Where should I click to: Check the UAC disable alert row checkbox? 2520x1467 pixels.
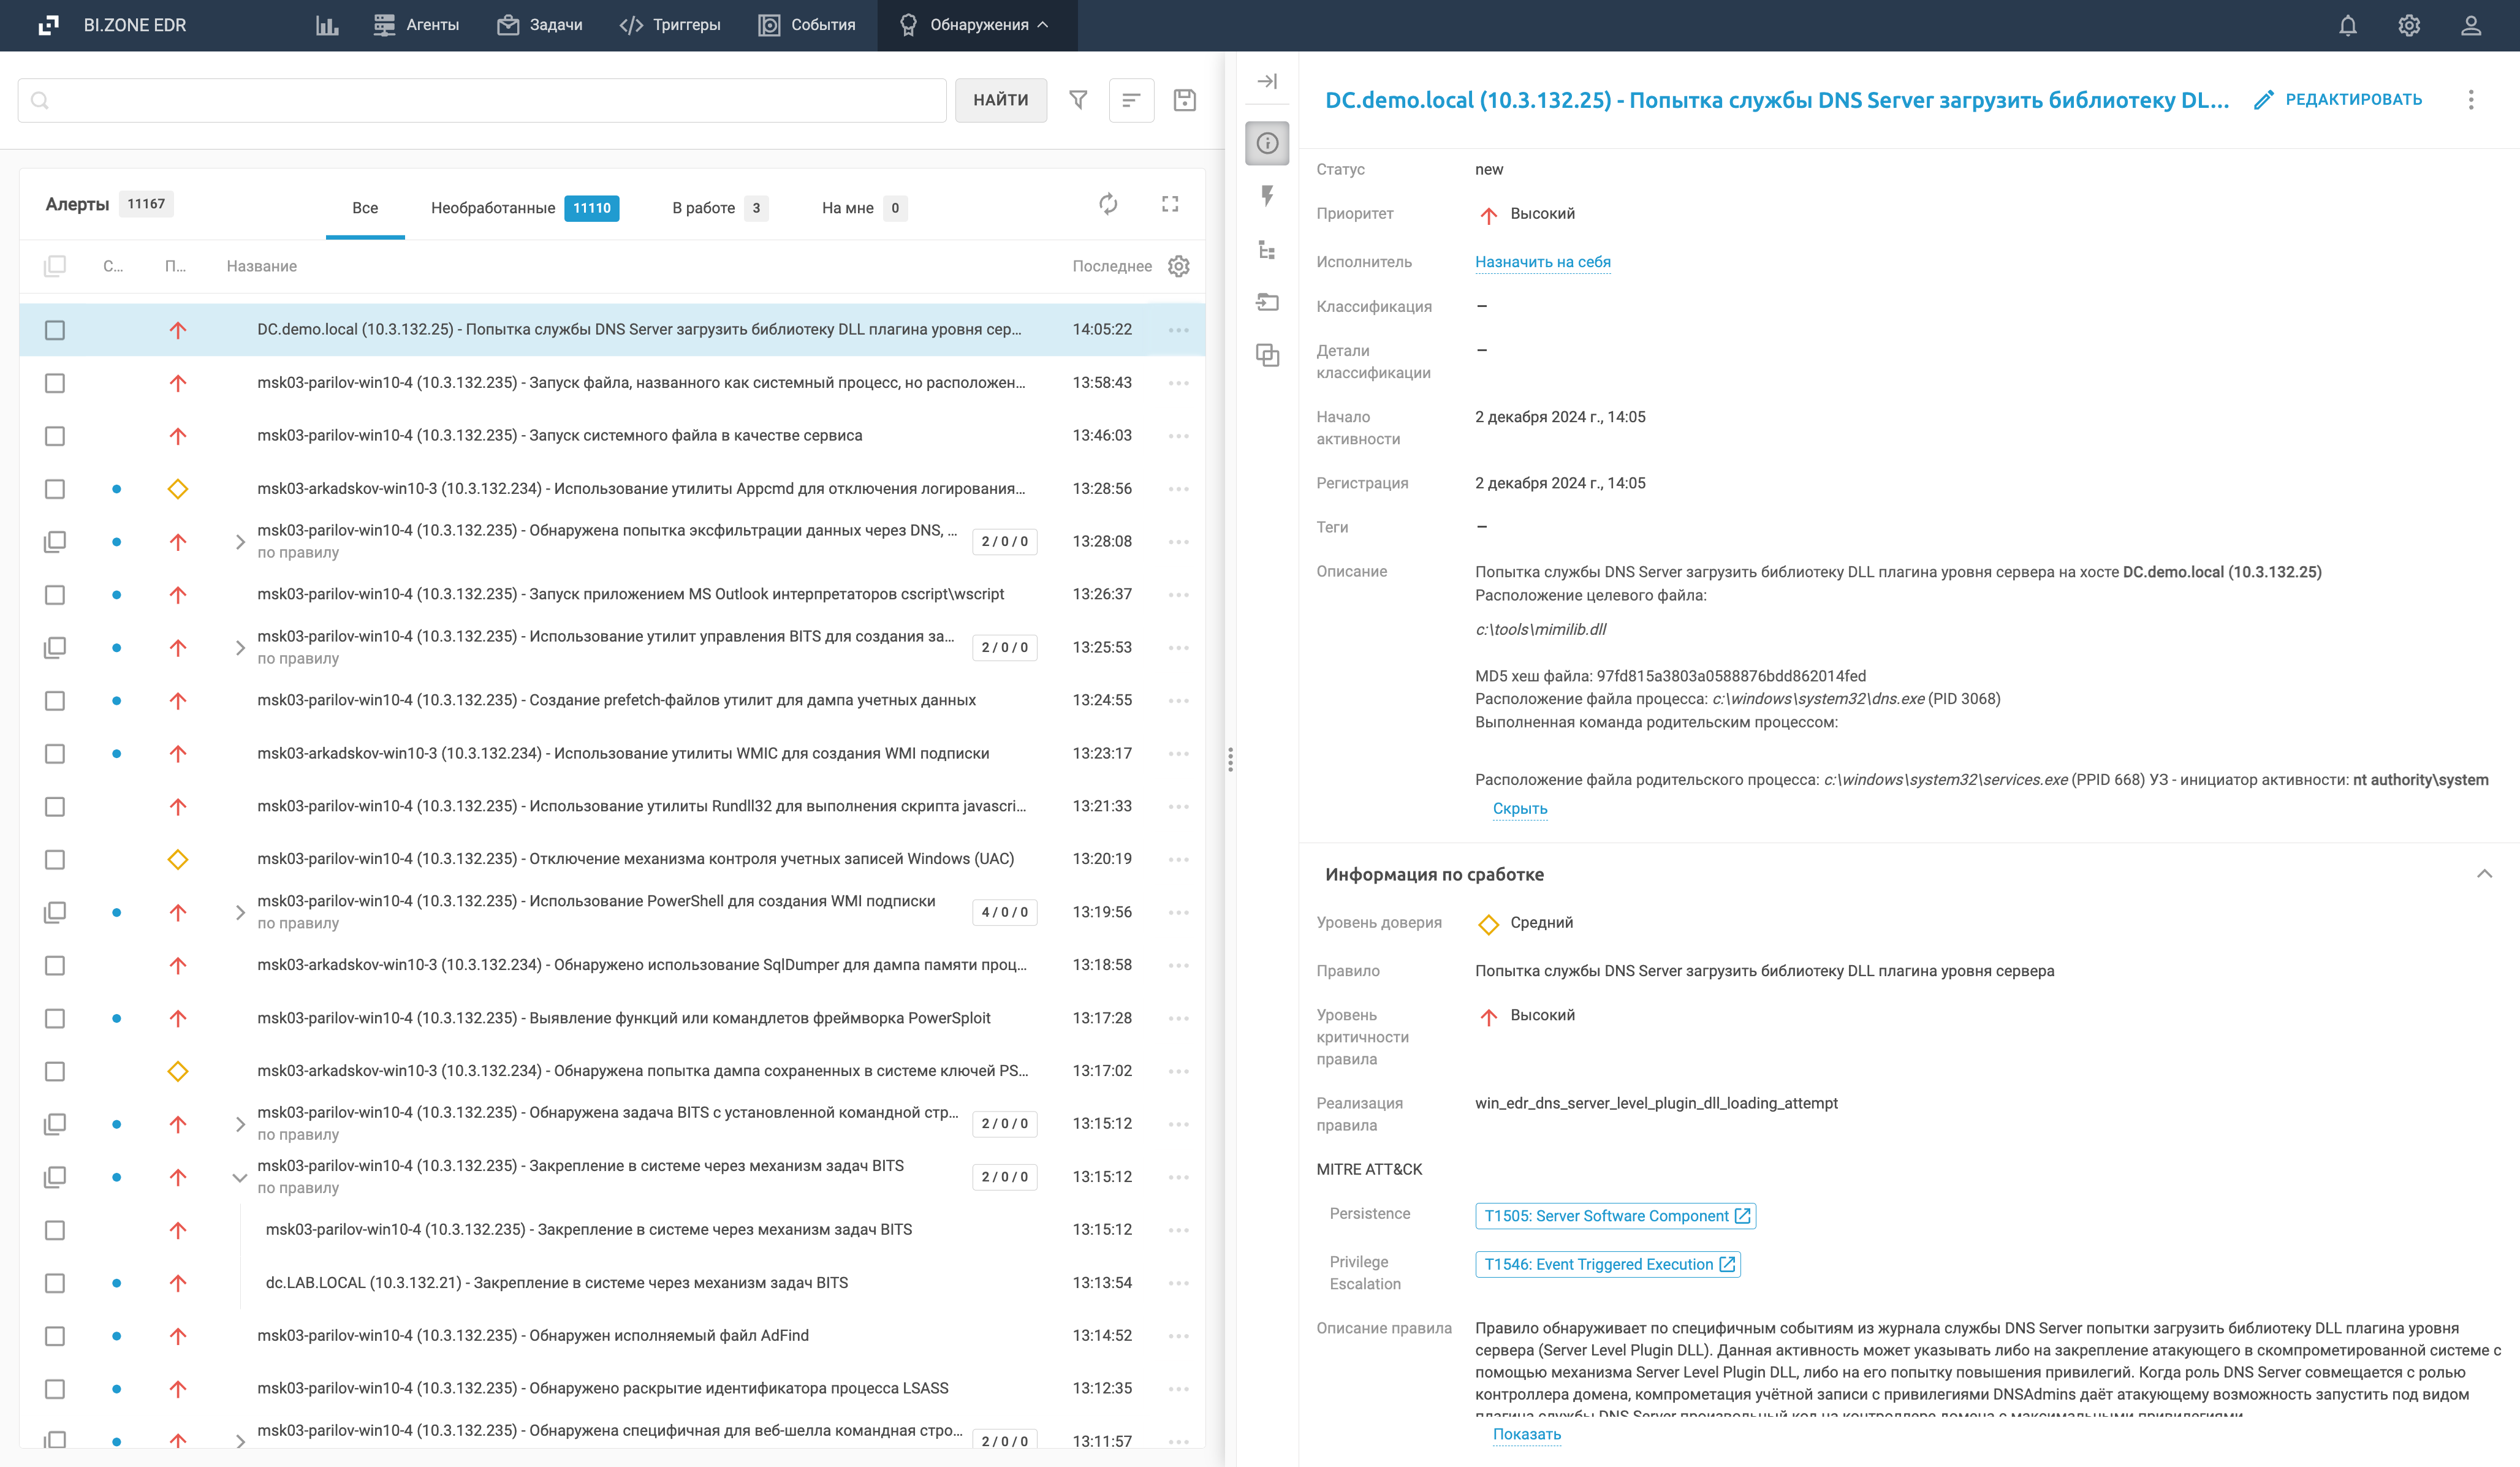click(55, 860)
